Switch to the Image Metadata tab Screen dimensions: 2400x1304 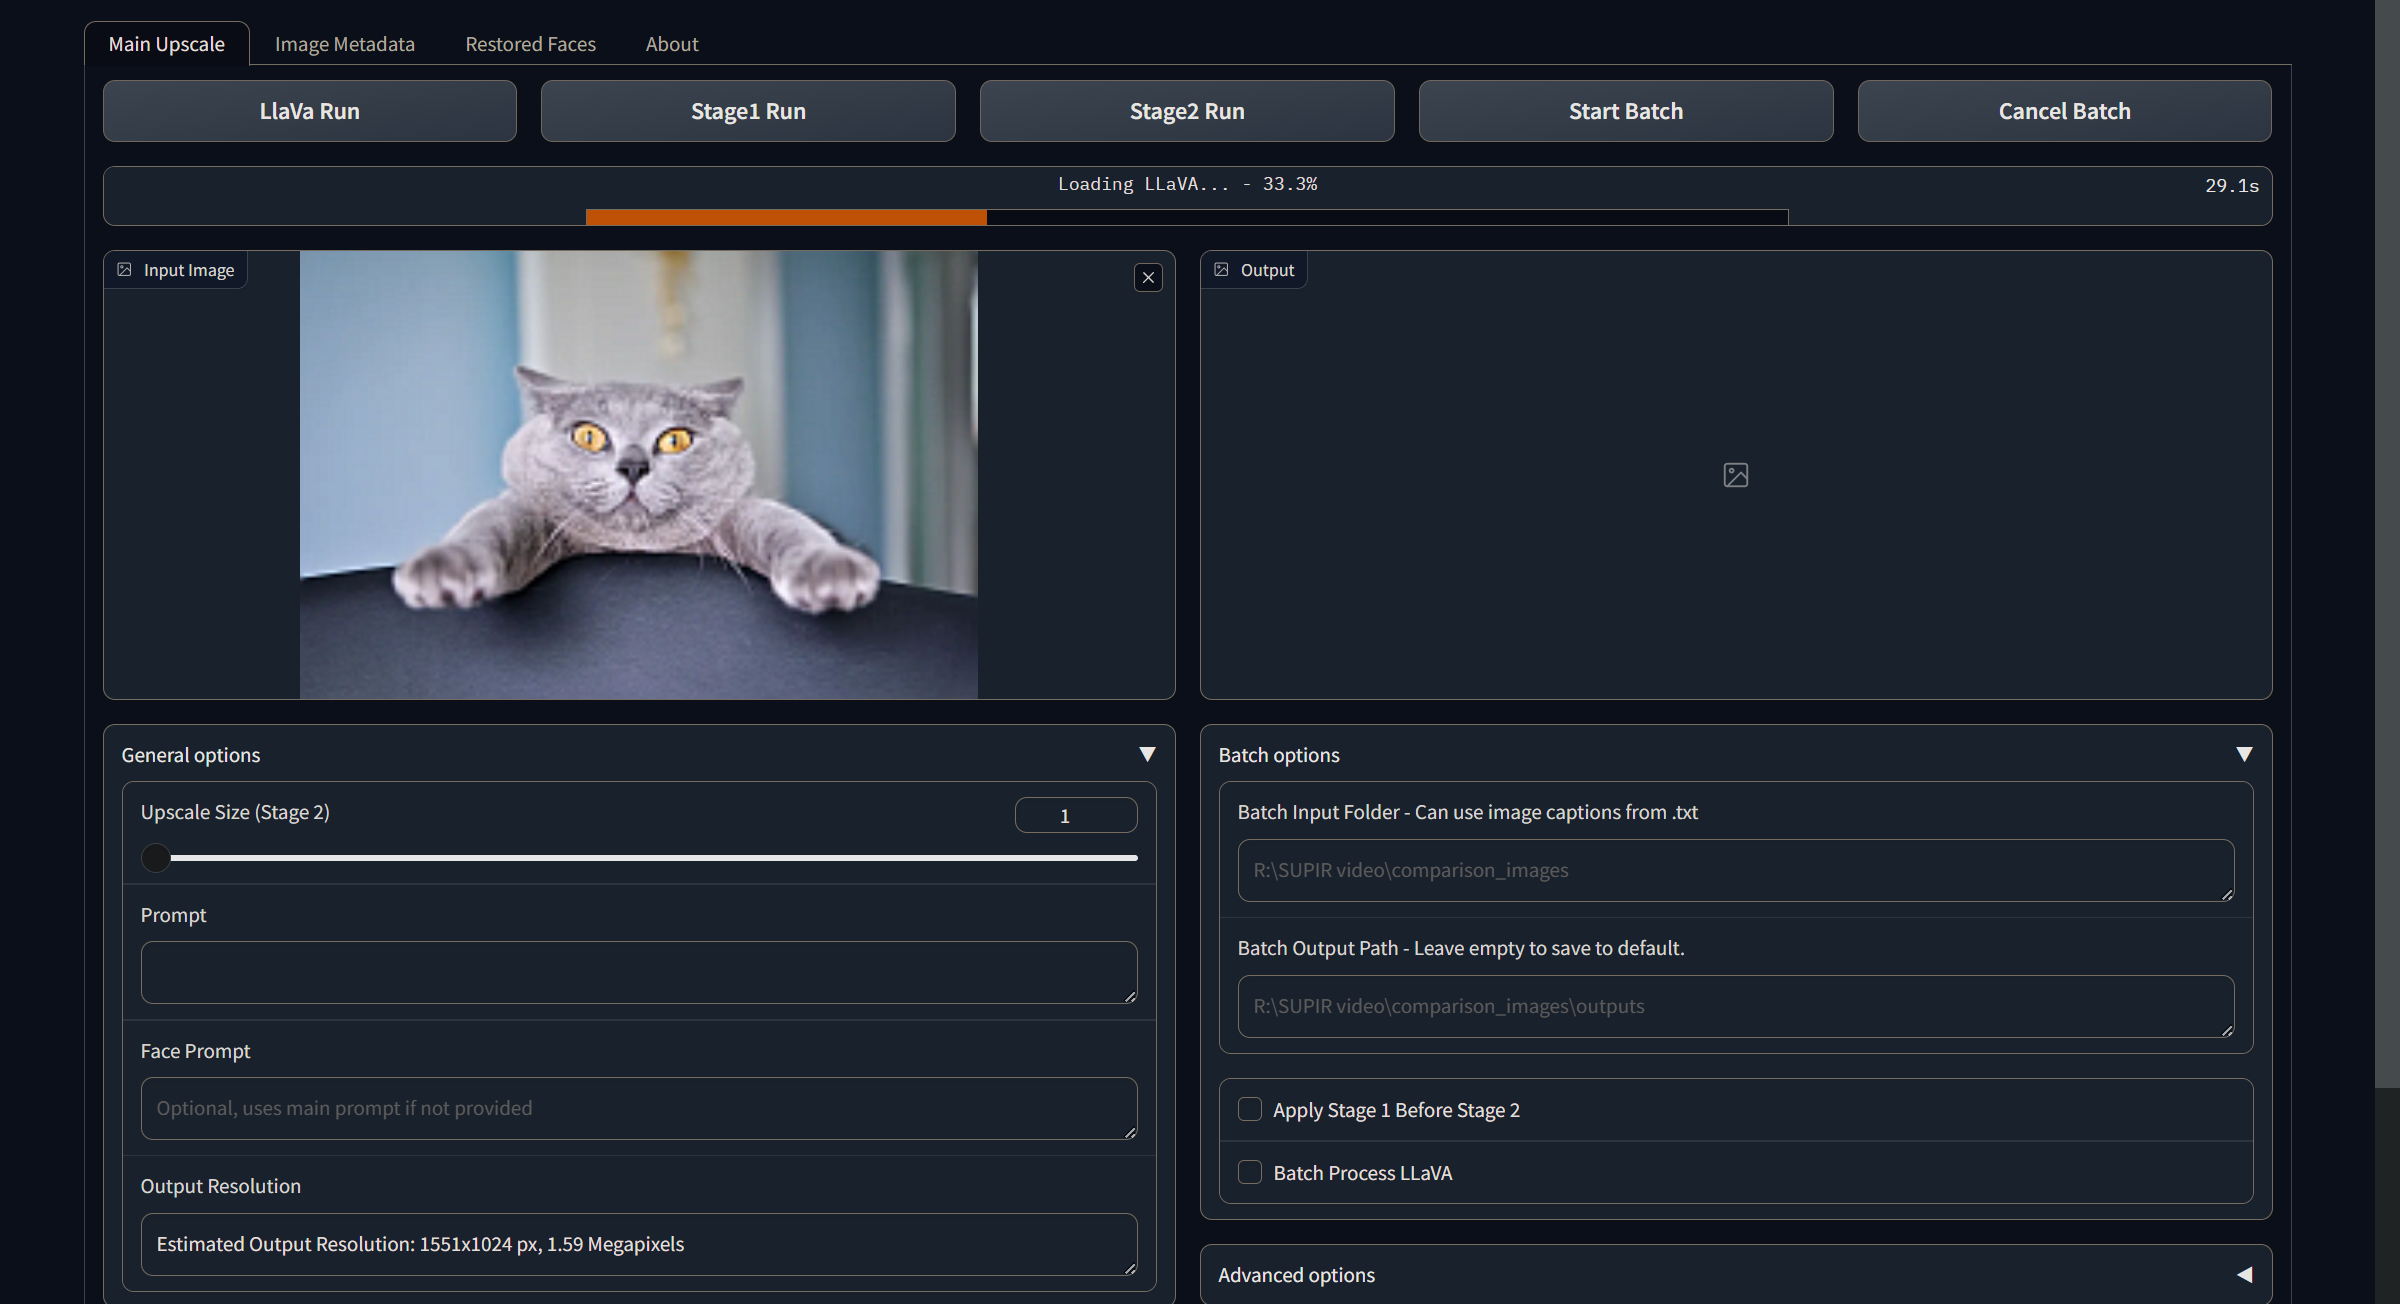pos(344,44)
